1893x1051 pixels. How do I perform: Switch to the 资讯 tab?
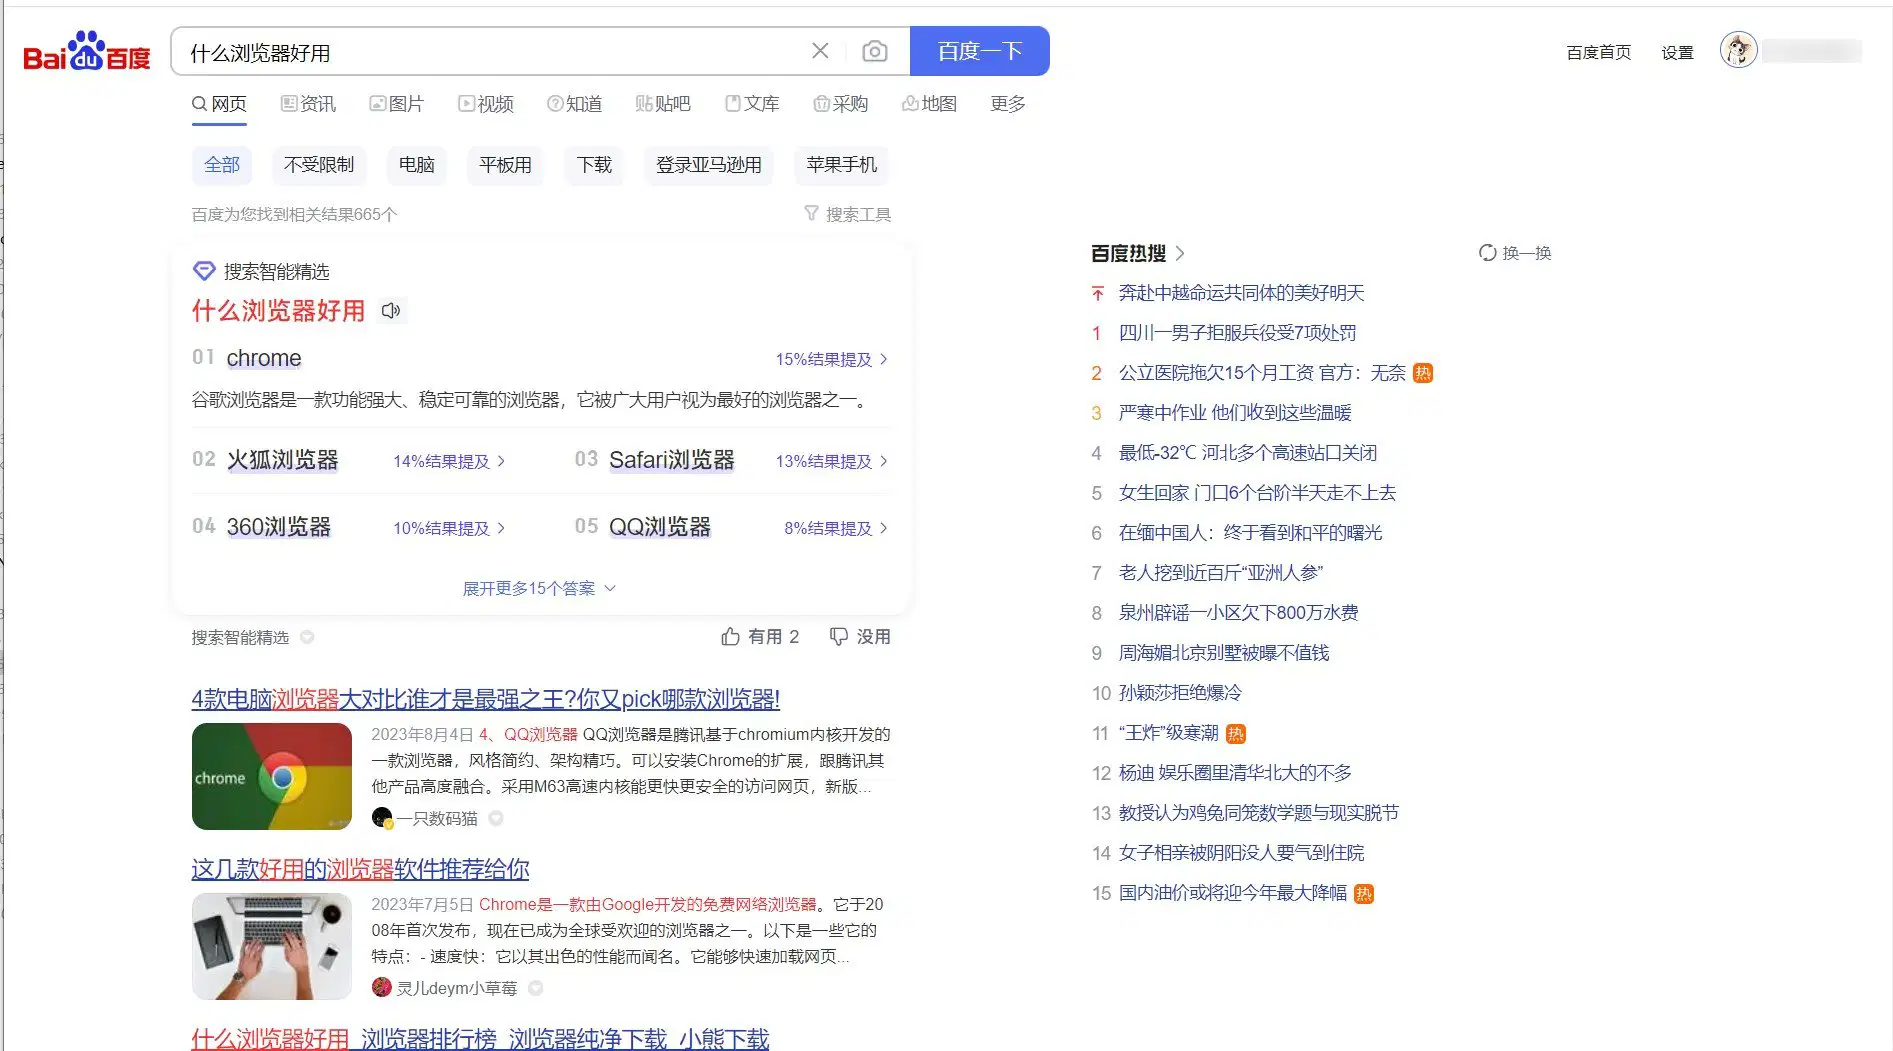point(308,104)
